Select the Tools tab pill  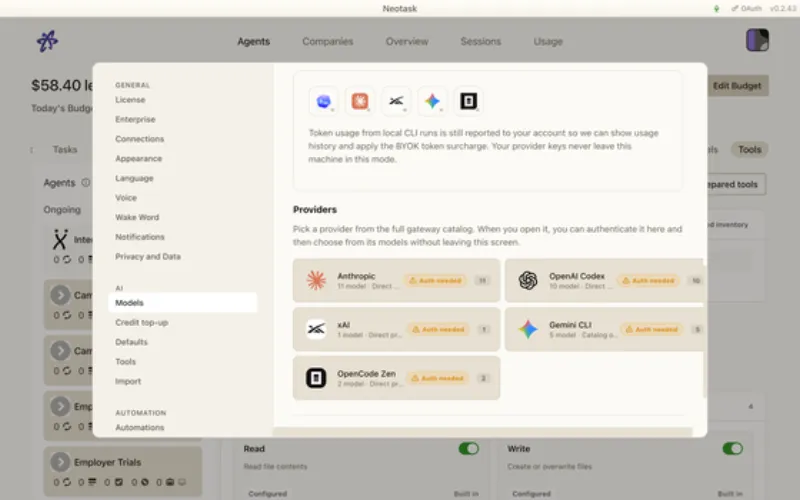click(x=749, y=149)
